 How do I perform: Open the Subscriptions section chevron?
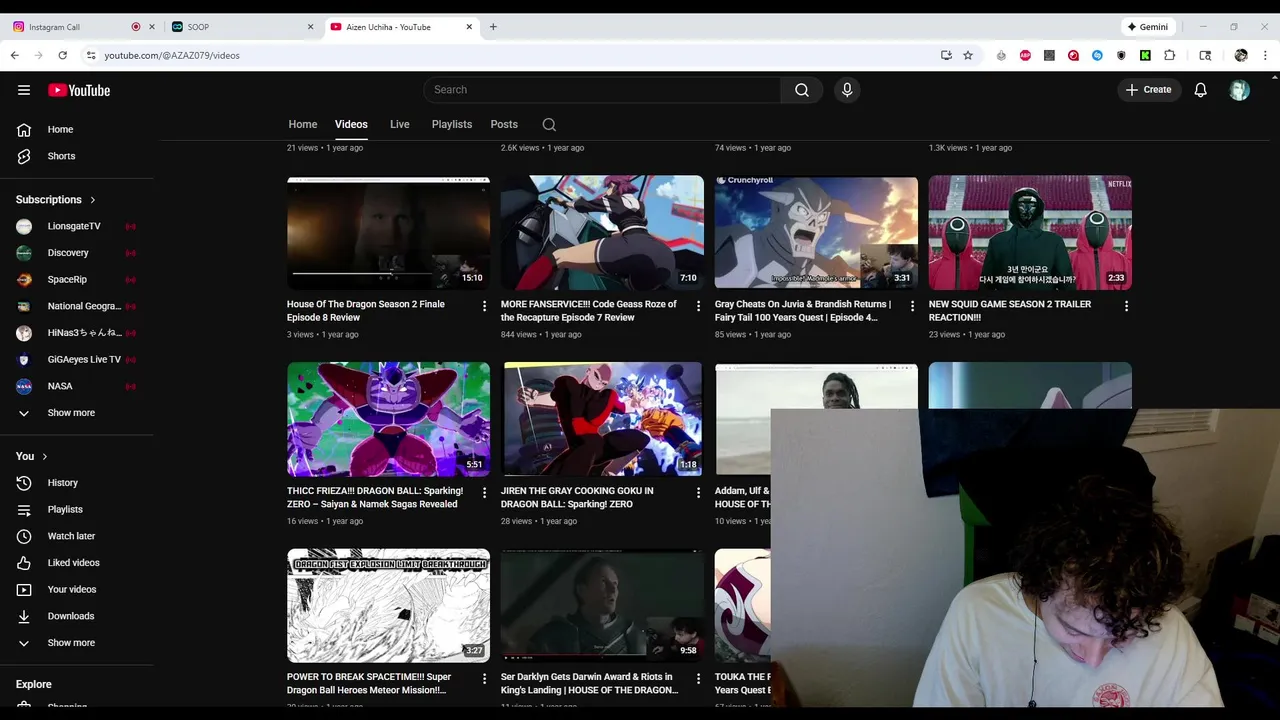(x=93, y=200)
